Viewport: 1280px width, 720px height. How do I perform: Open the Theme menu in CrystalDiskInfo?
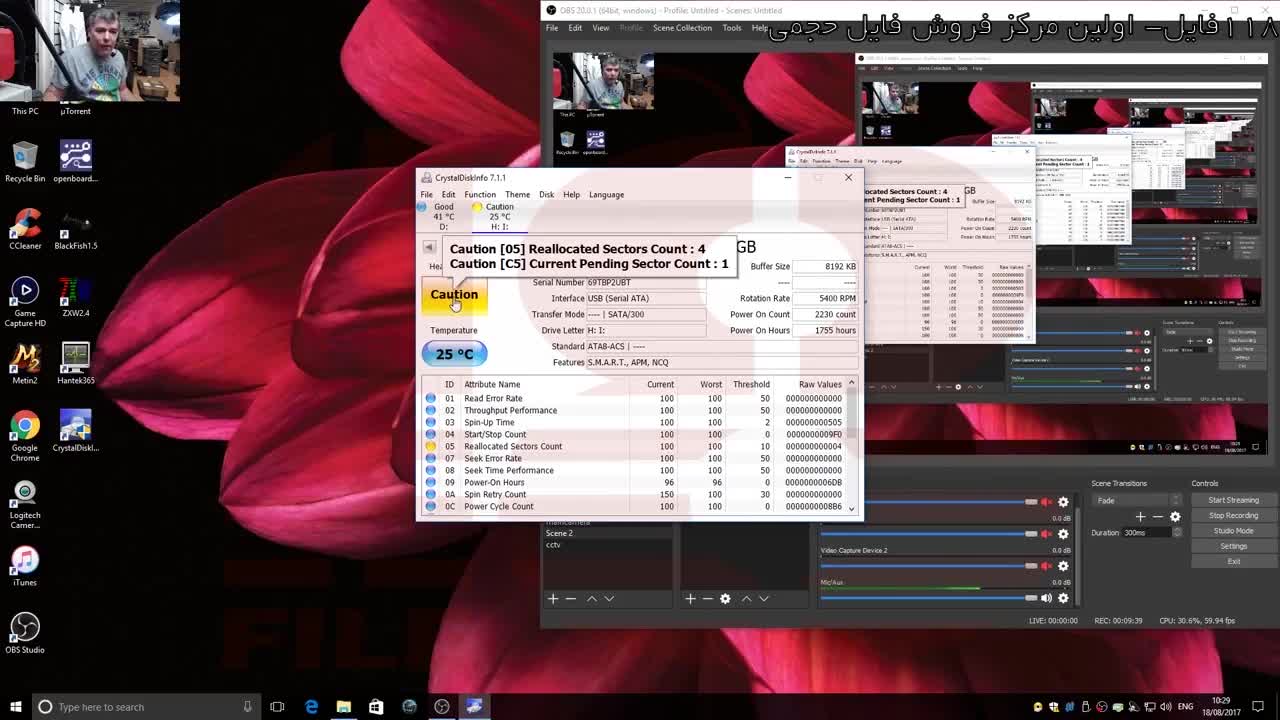click(517, 195)
